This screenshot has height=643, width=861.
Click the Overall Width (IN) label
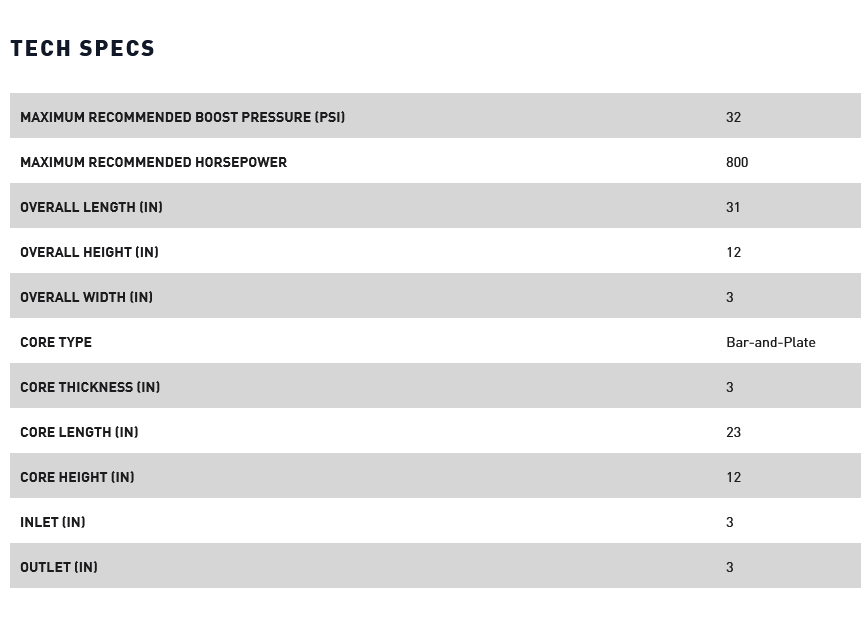pyautogui.click(x=86, y=297)
